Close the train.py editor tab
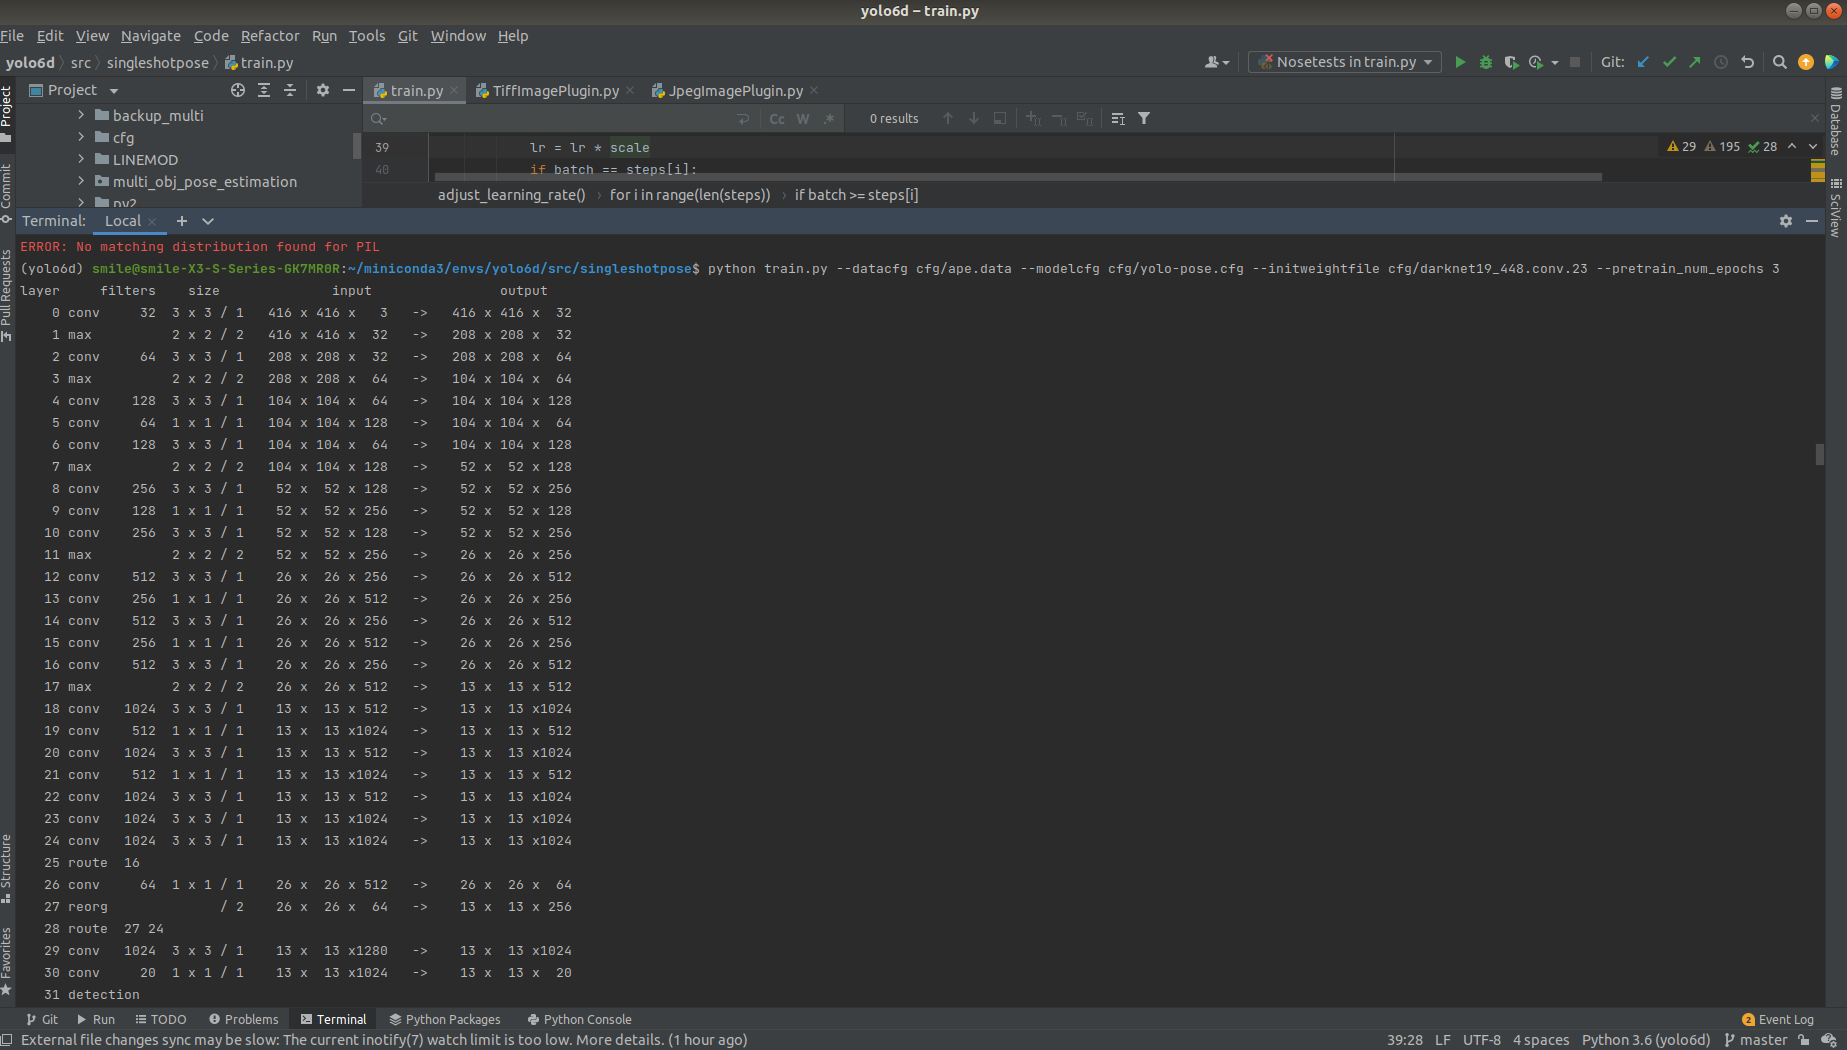Viewport: 1847px width, 1050px height. (x=454, y=90)
